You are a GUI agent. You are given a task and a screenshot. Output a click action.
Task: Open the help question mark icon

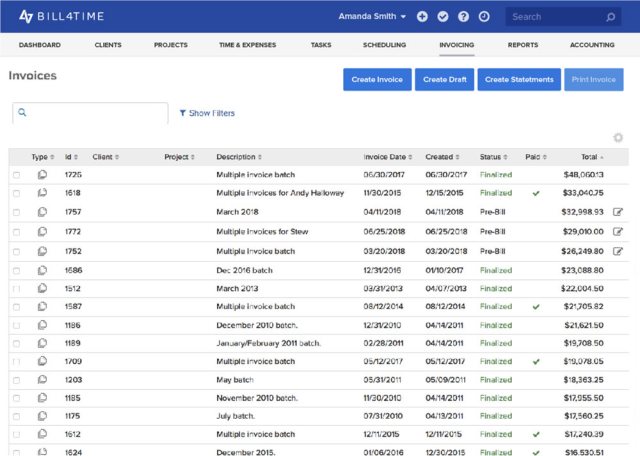463,17
